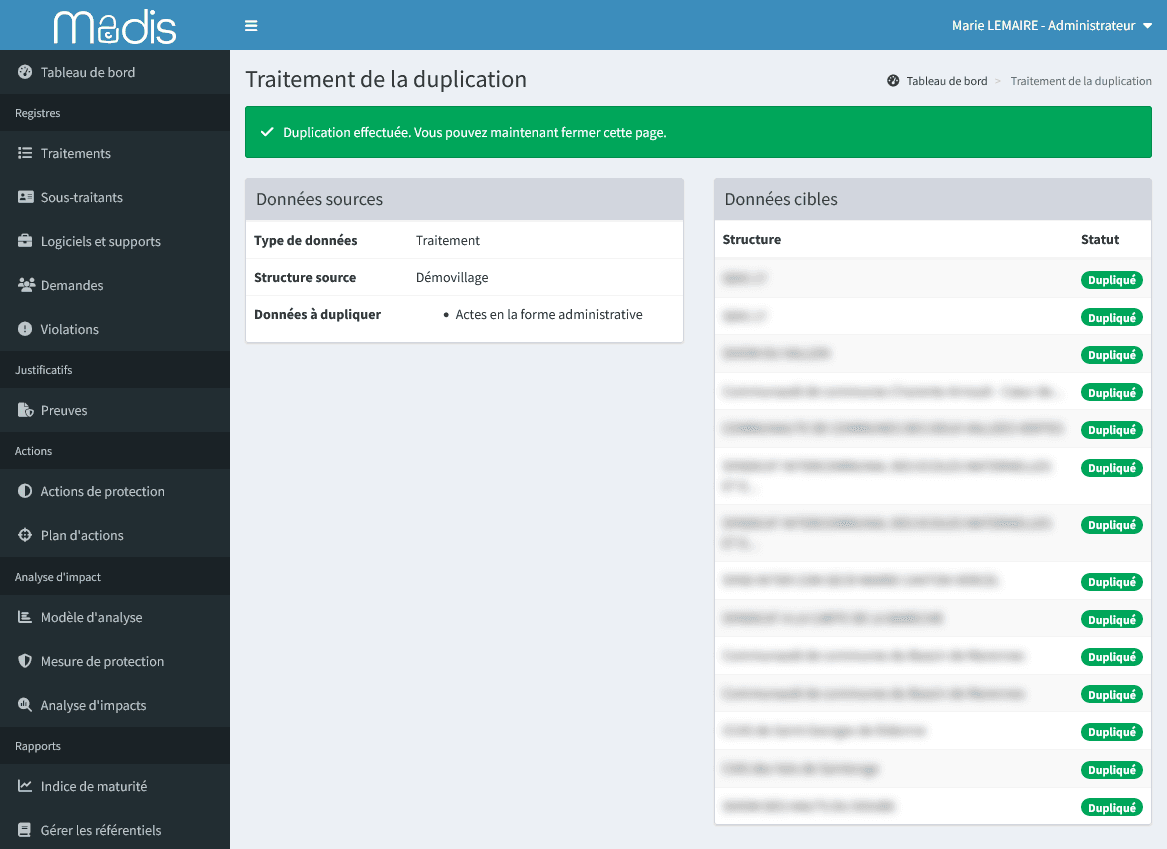Open Modèle d'analyse menu item

(91, 617)
